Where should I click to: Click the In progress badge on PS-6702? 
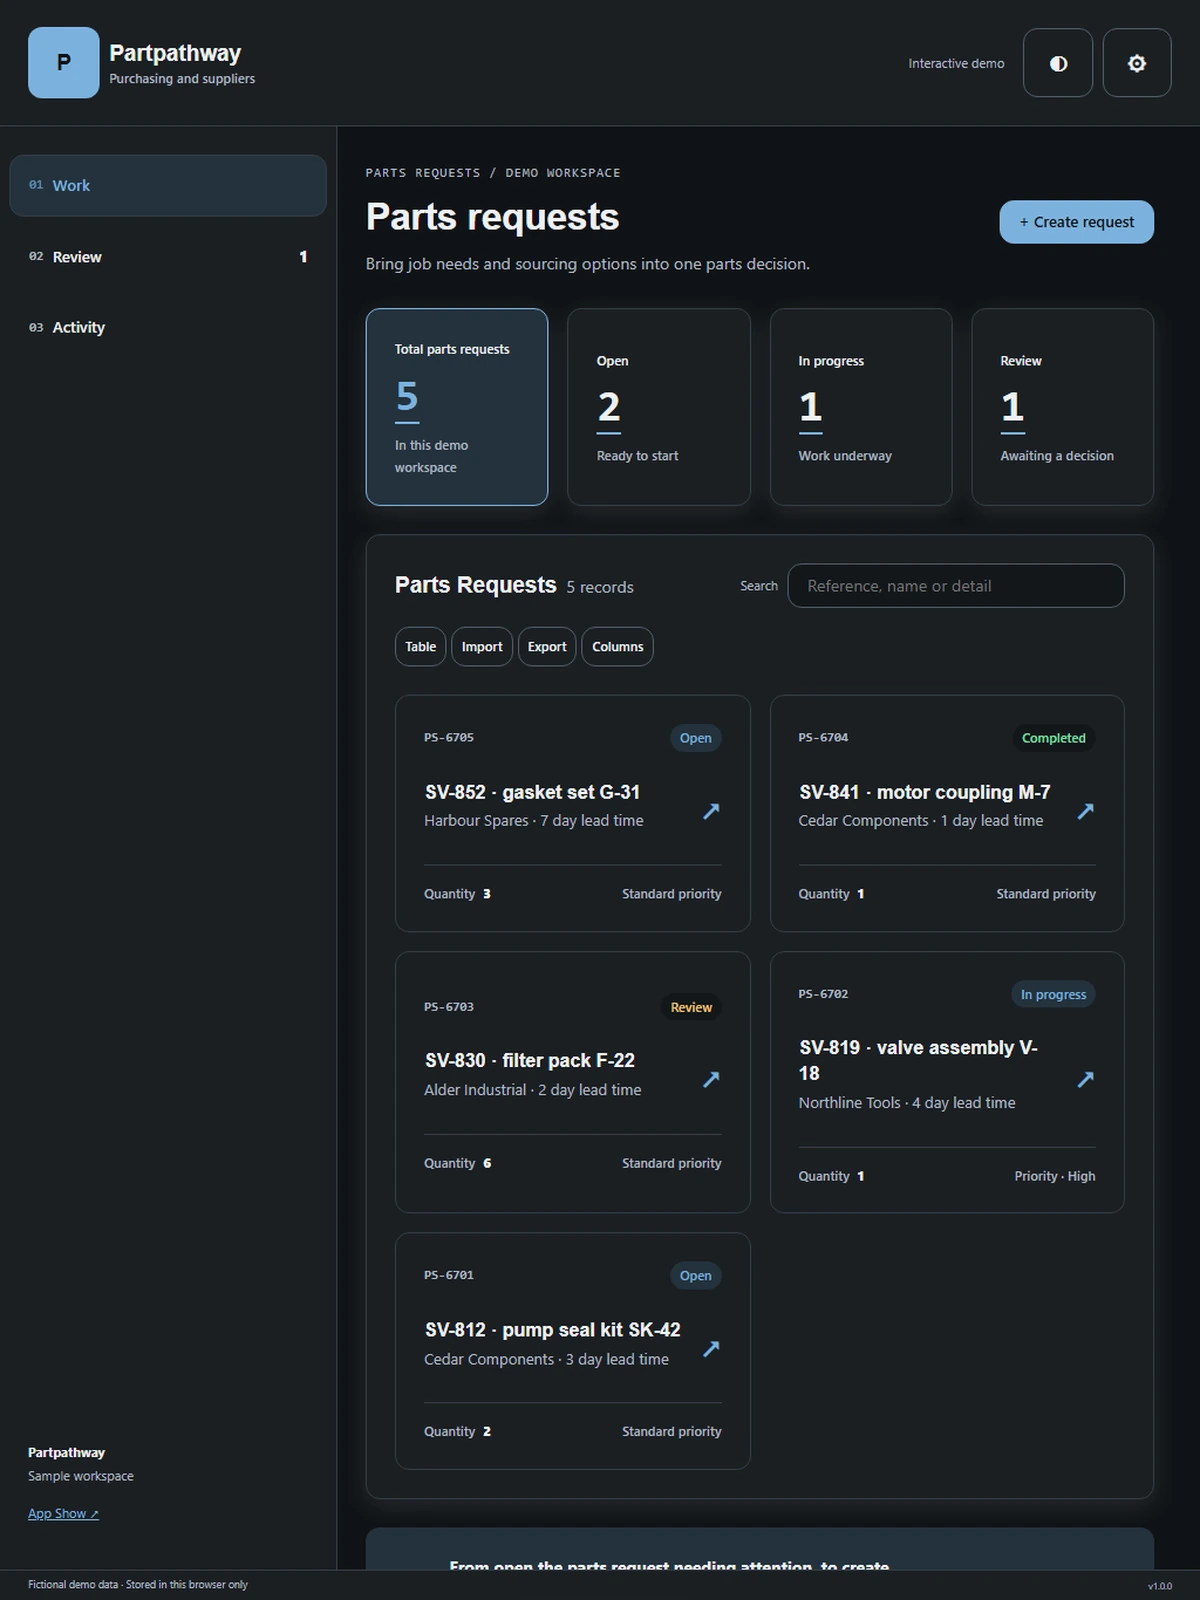click(1053, 994)
